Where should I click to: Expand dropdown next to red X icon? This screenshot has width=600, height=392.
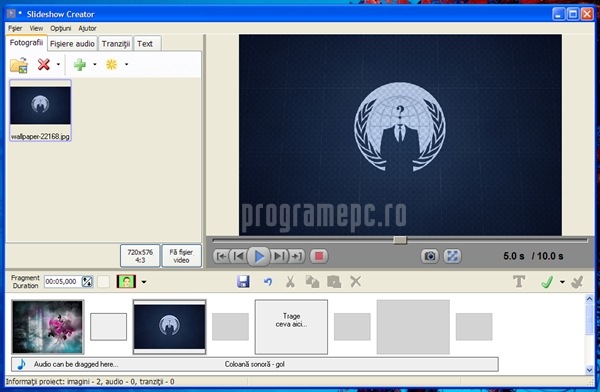(58, 64)
